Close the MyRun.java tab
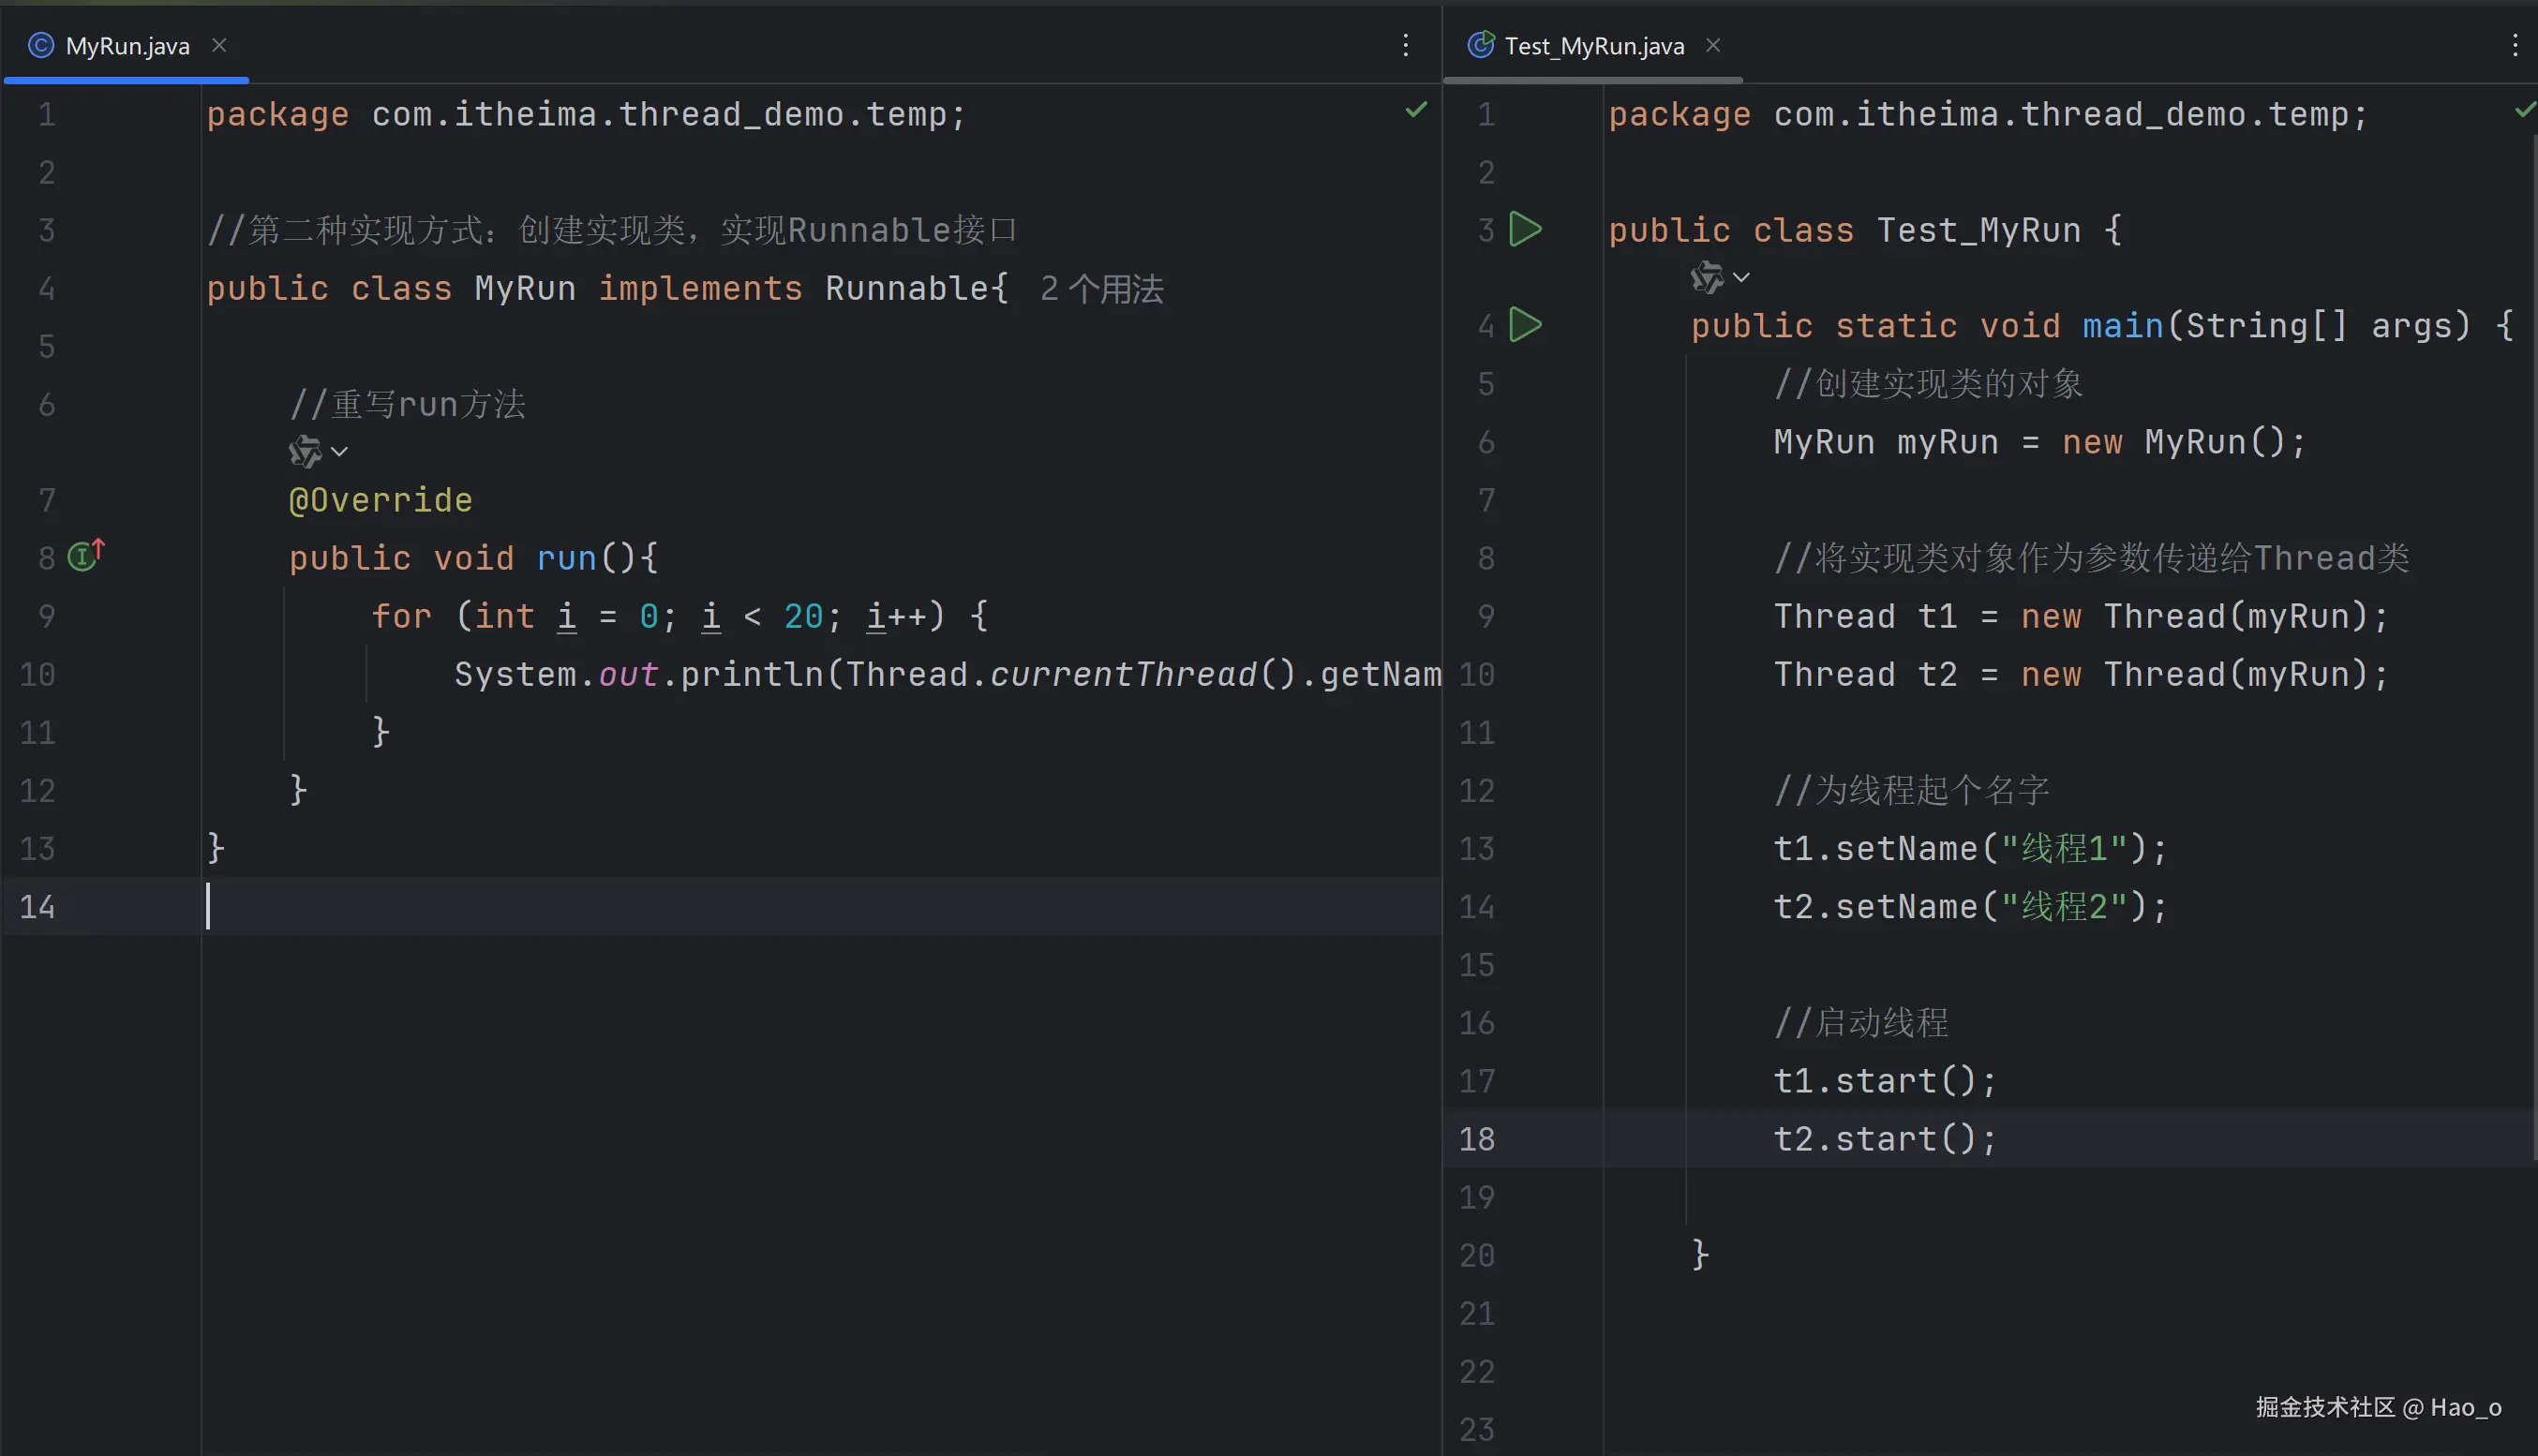This screenshot has height=1456, width=2538. click(x=219, y=46)
